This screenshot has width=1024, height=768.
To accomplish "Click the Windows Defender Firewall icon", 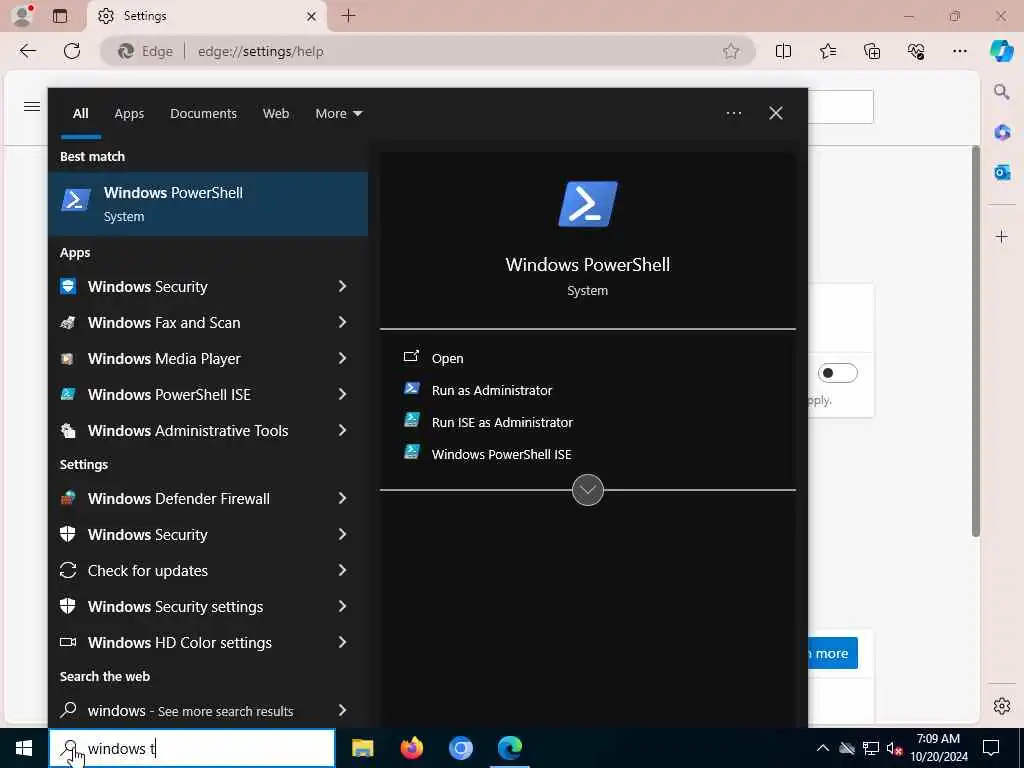I will click(68, 498).
